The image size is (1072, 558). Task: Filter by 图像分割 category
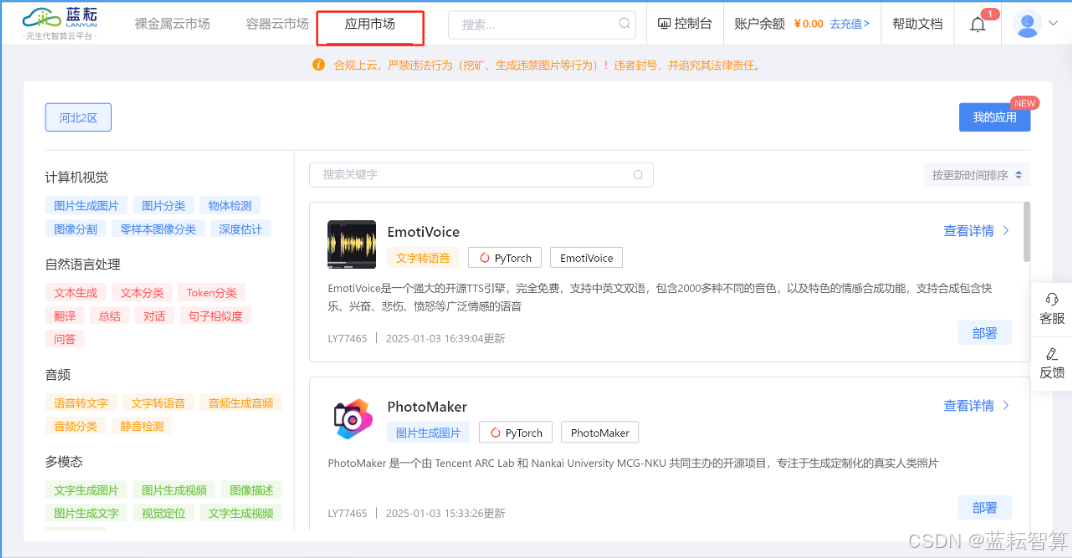pos(75,229)
